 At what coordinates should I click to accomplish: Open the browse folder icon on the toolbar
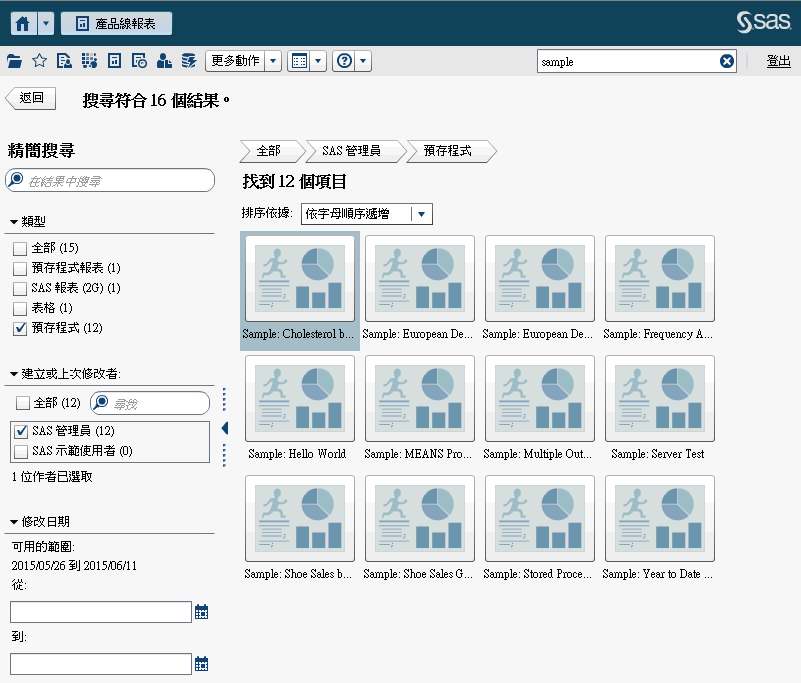(13, 60)
